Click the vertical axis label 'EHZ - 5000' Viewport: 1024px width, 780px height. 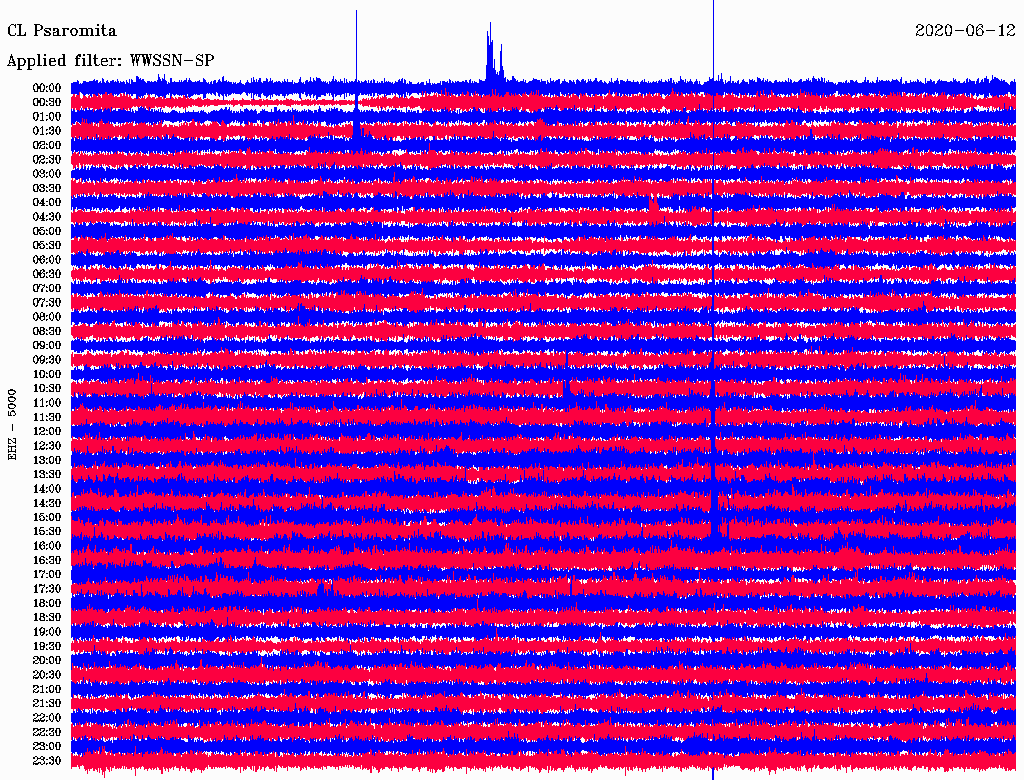tap(12, 425)
